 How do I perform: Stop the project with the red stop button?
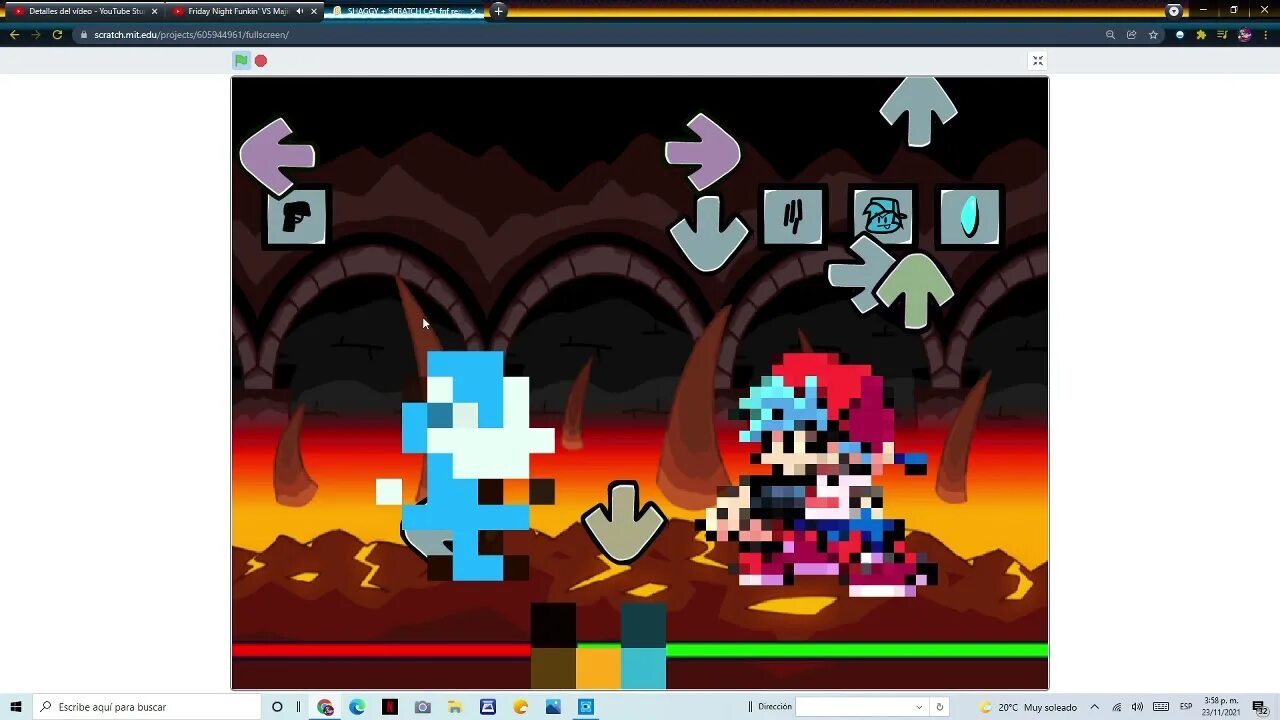[x=261, y=61]
